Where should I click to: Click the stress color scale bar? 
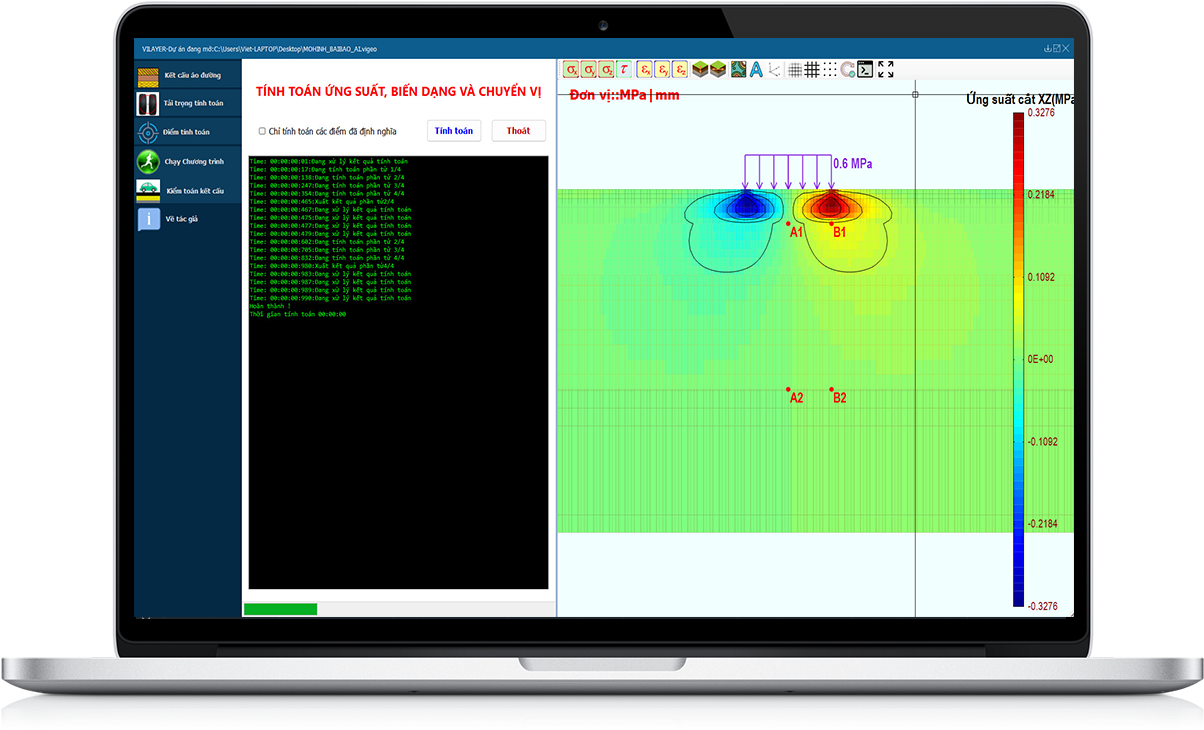[1018, 359]
